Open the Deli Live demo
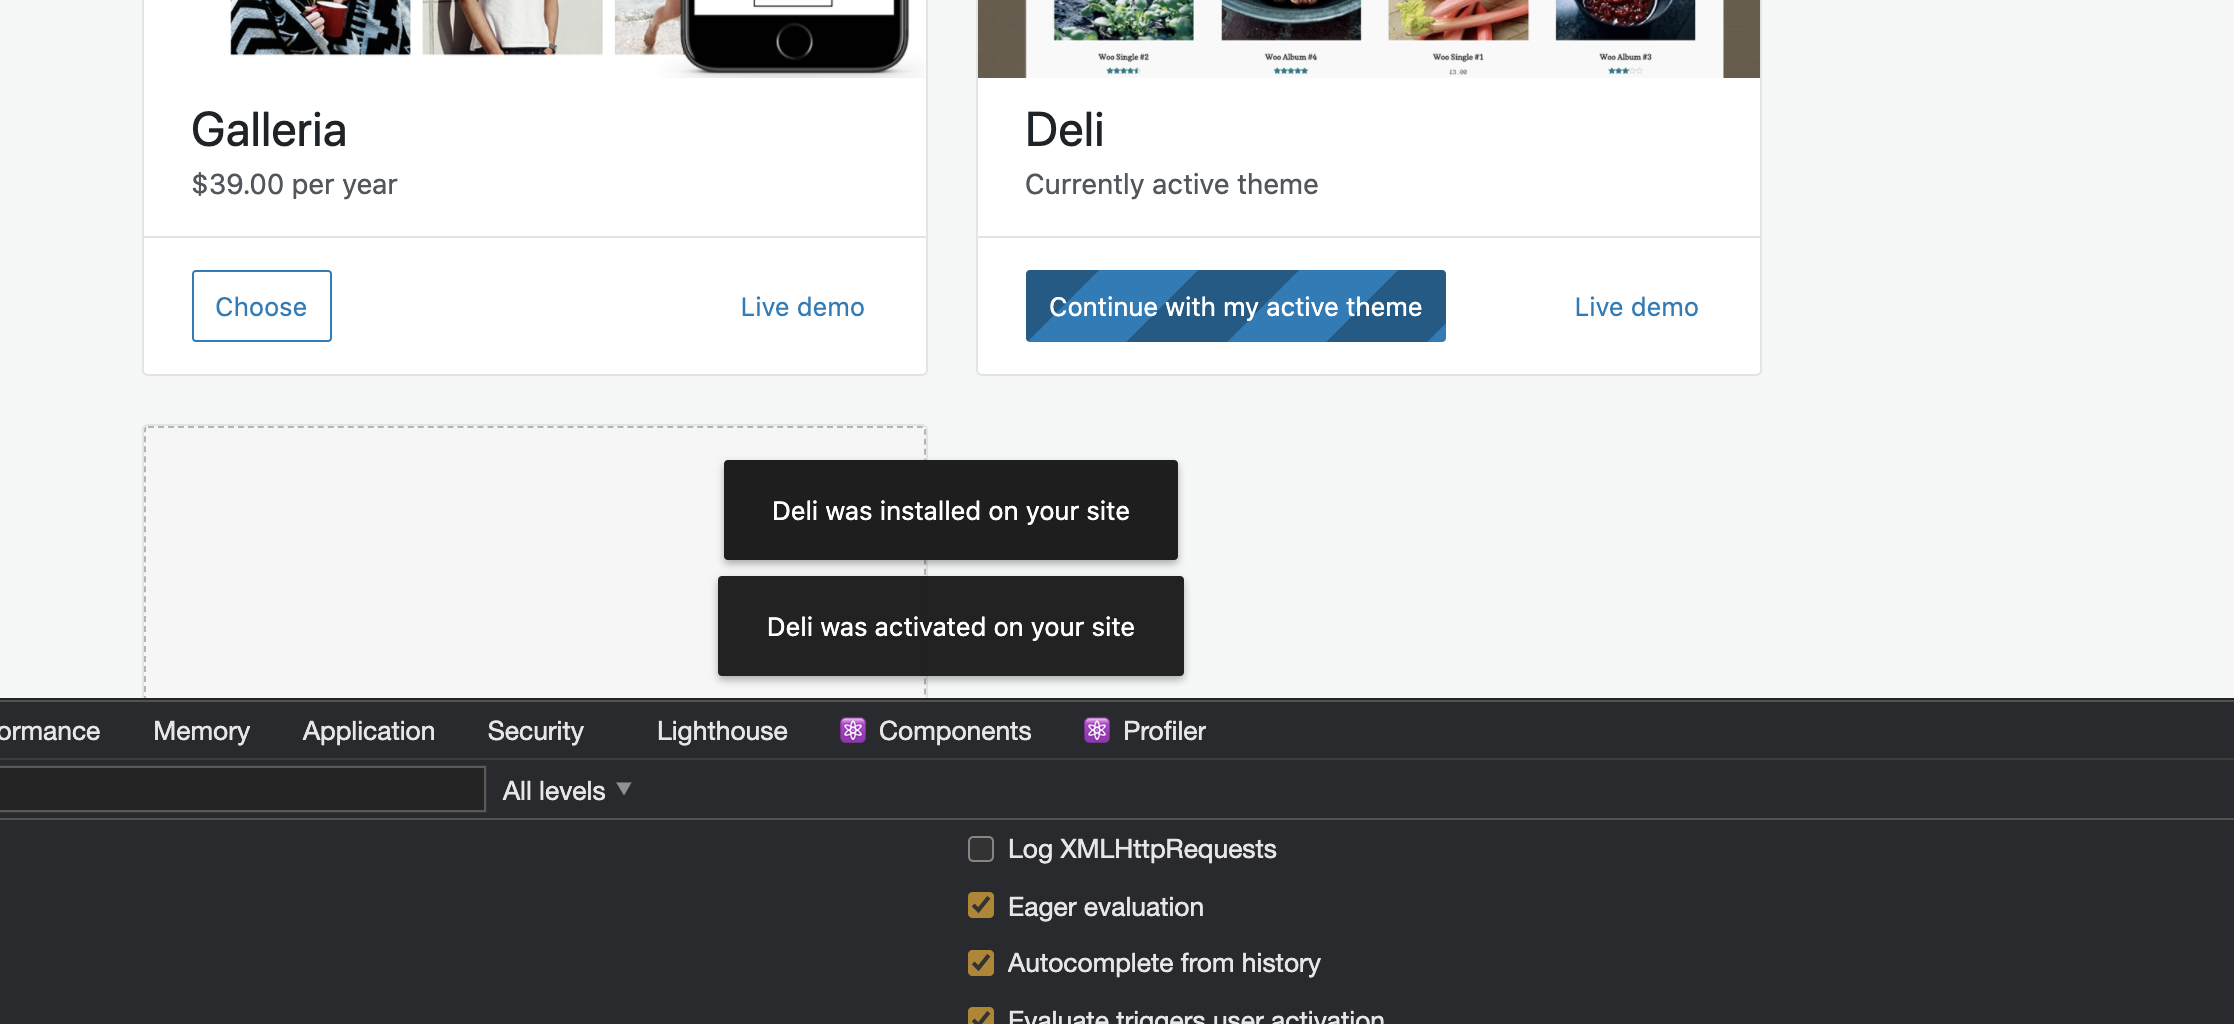The height and width of the screenshot is (1024, 2234). (x=1635, y=306)
